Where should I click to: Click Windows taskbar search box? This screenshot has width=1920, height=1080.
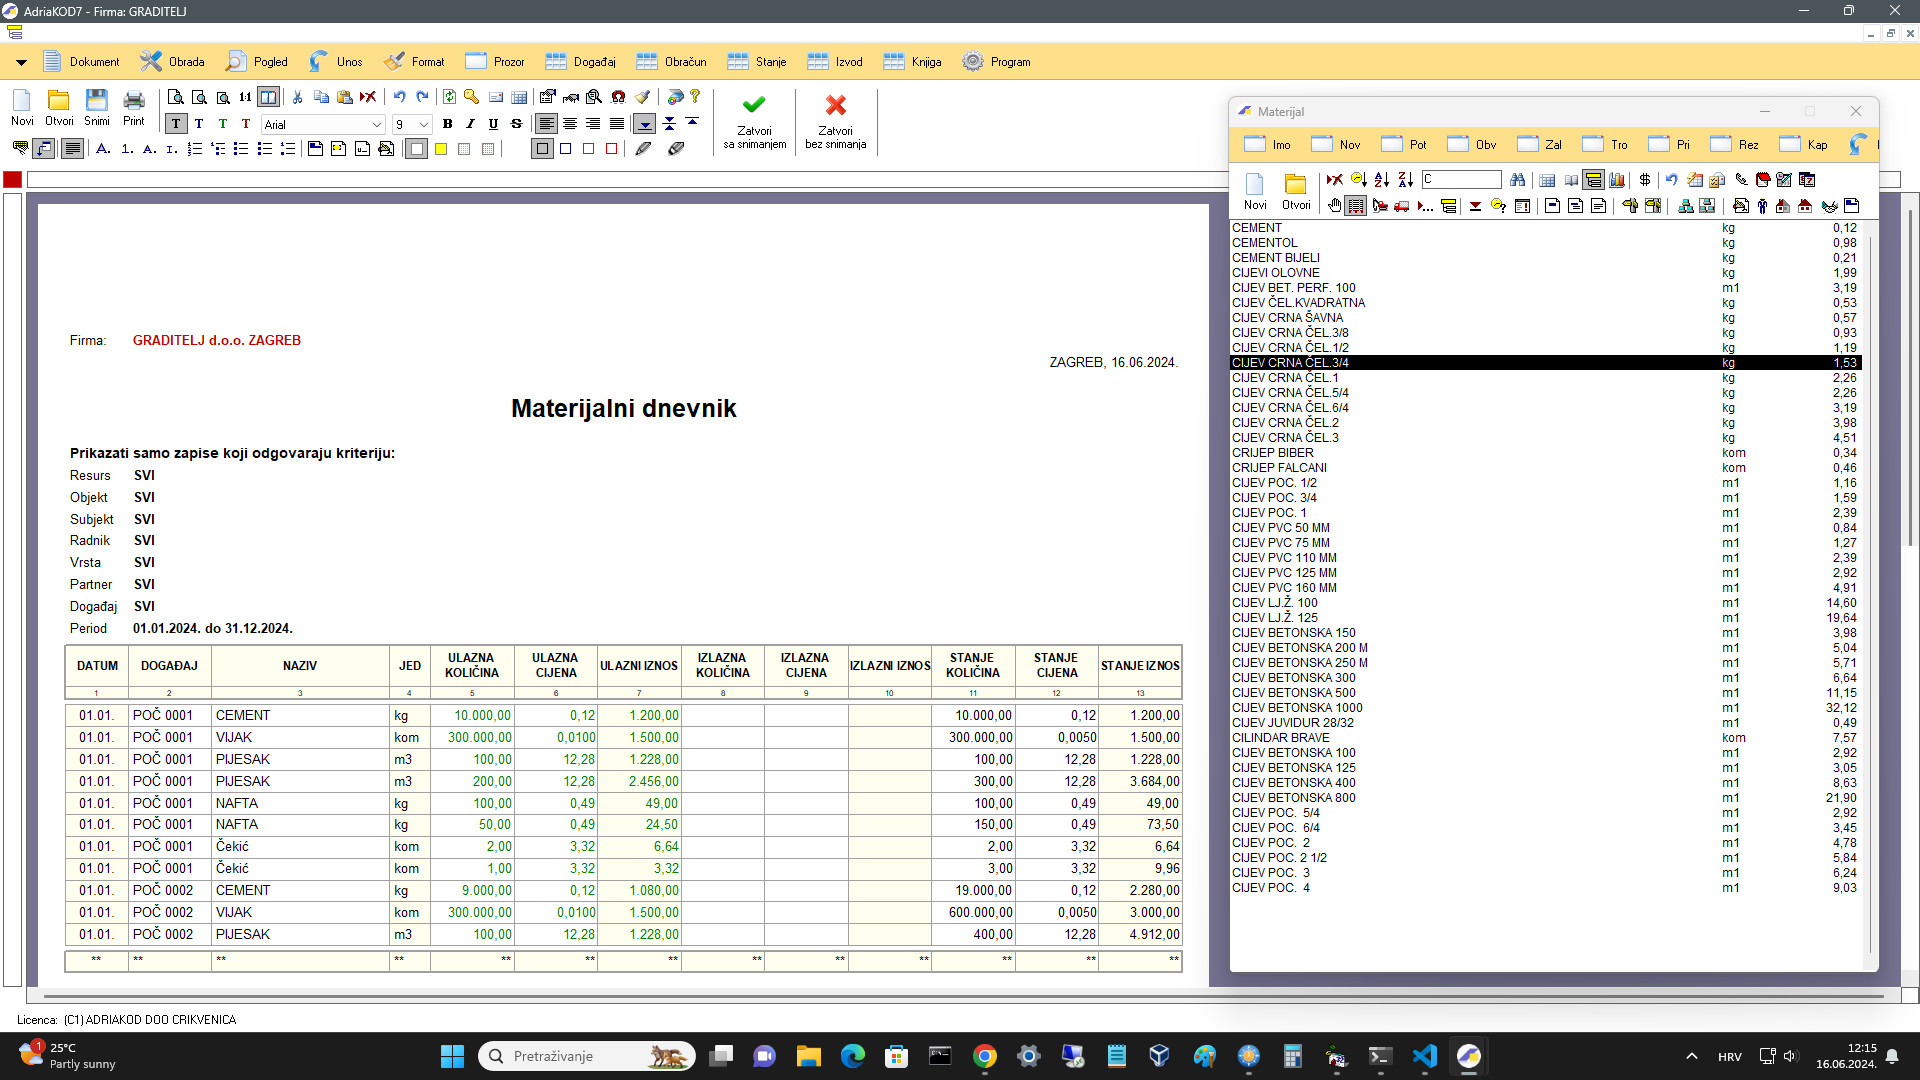coord(587,1056)
